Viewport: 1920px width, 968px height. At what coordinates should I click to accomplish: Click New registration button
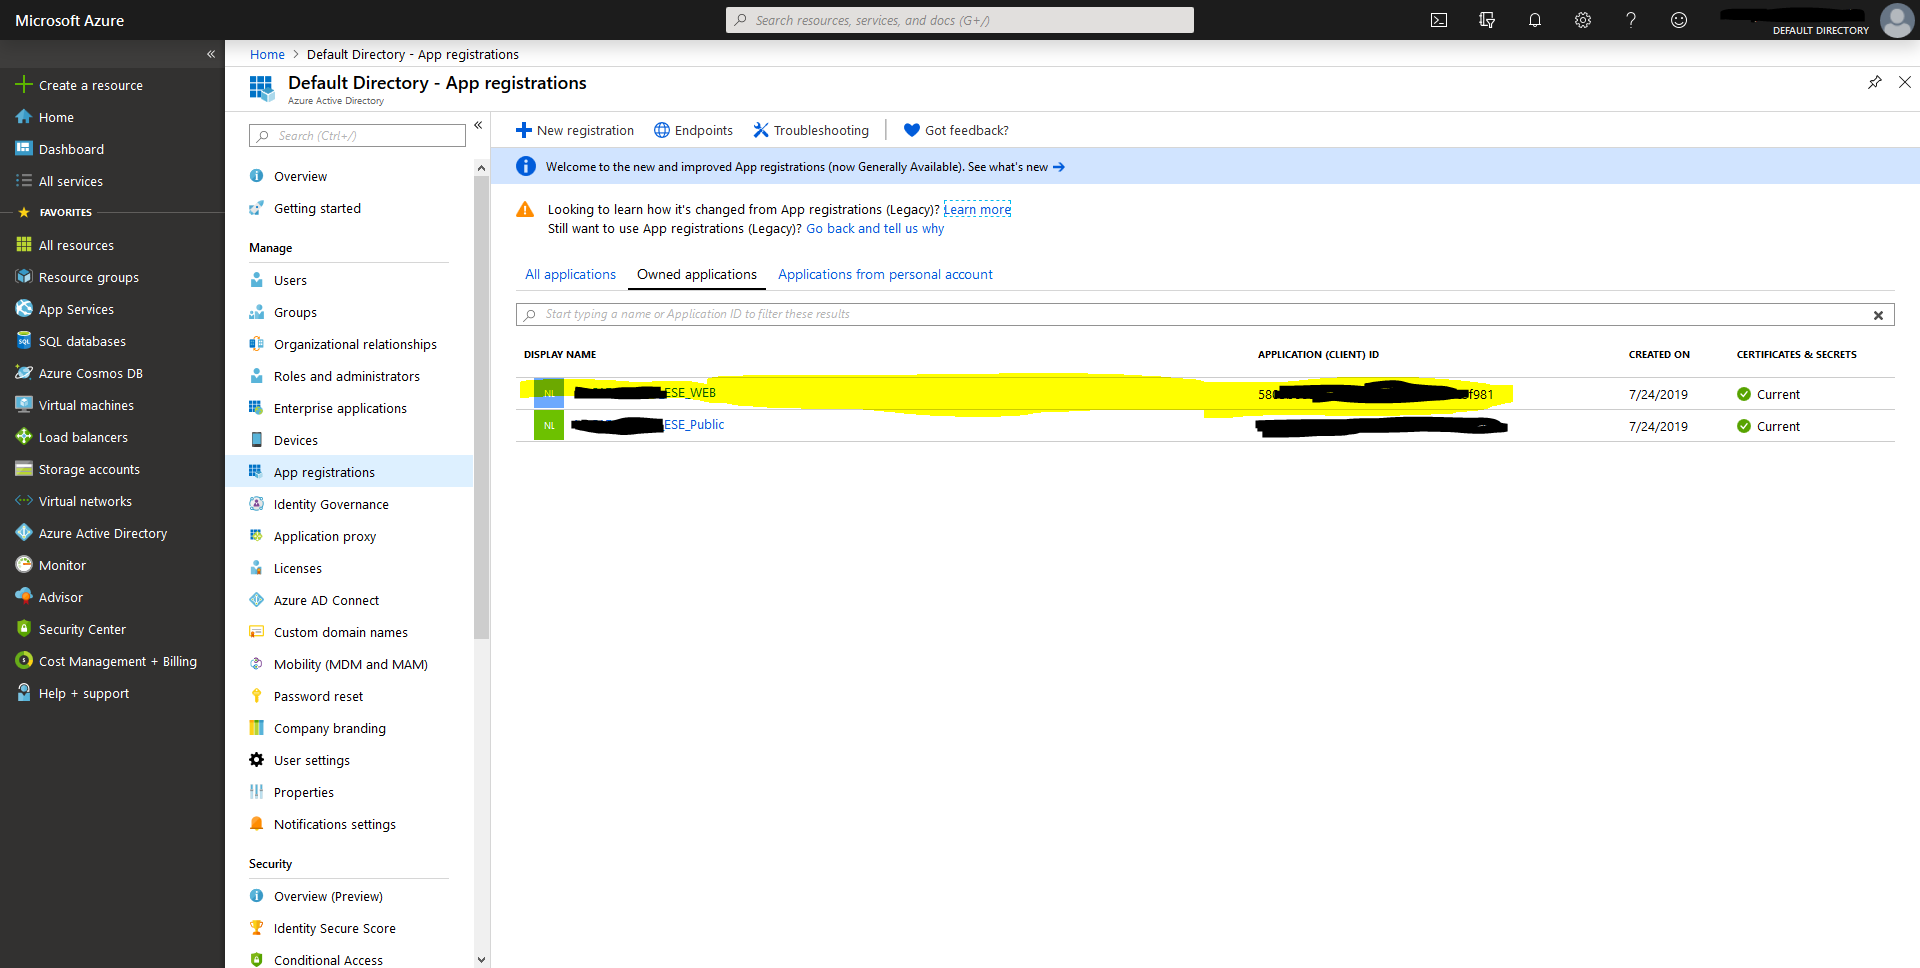[575, 130]
